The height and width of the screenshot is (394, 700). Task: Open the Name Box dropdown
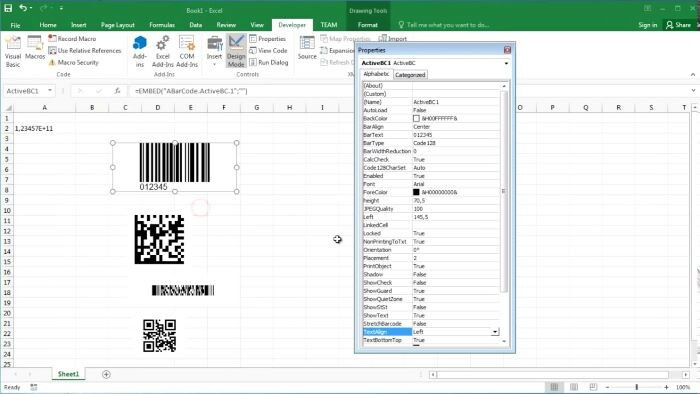(x=50, y=91)
